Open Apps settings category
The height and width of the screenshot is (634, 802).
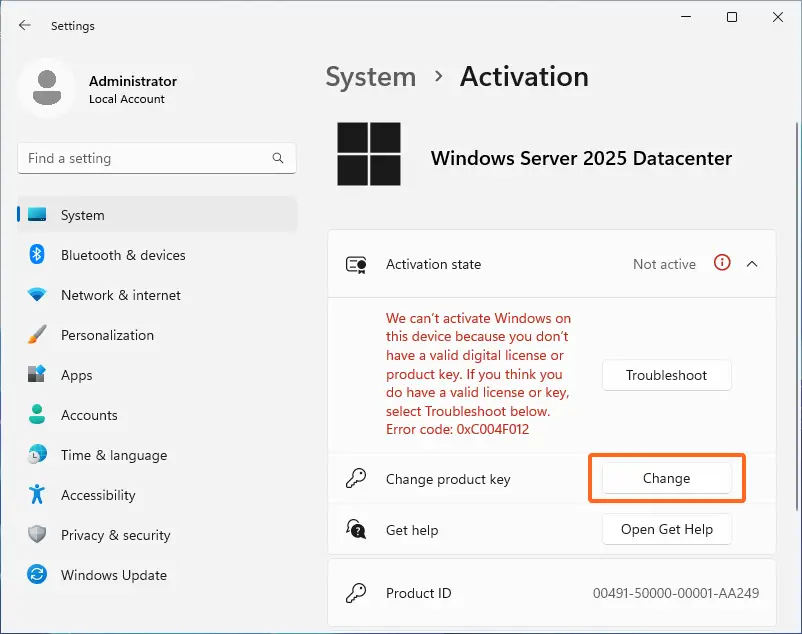pos(157,374)
